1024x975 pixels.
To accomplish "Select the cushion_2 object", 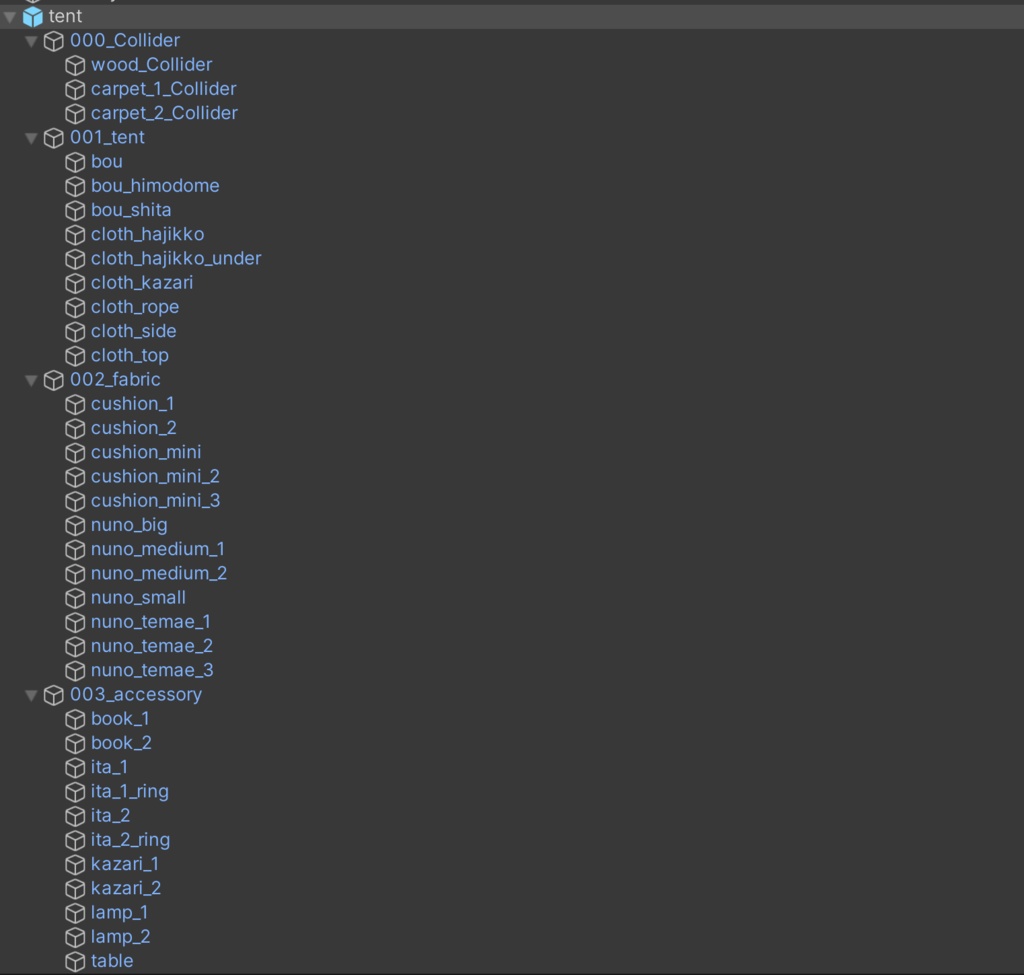I will 133,428.
